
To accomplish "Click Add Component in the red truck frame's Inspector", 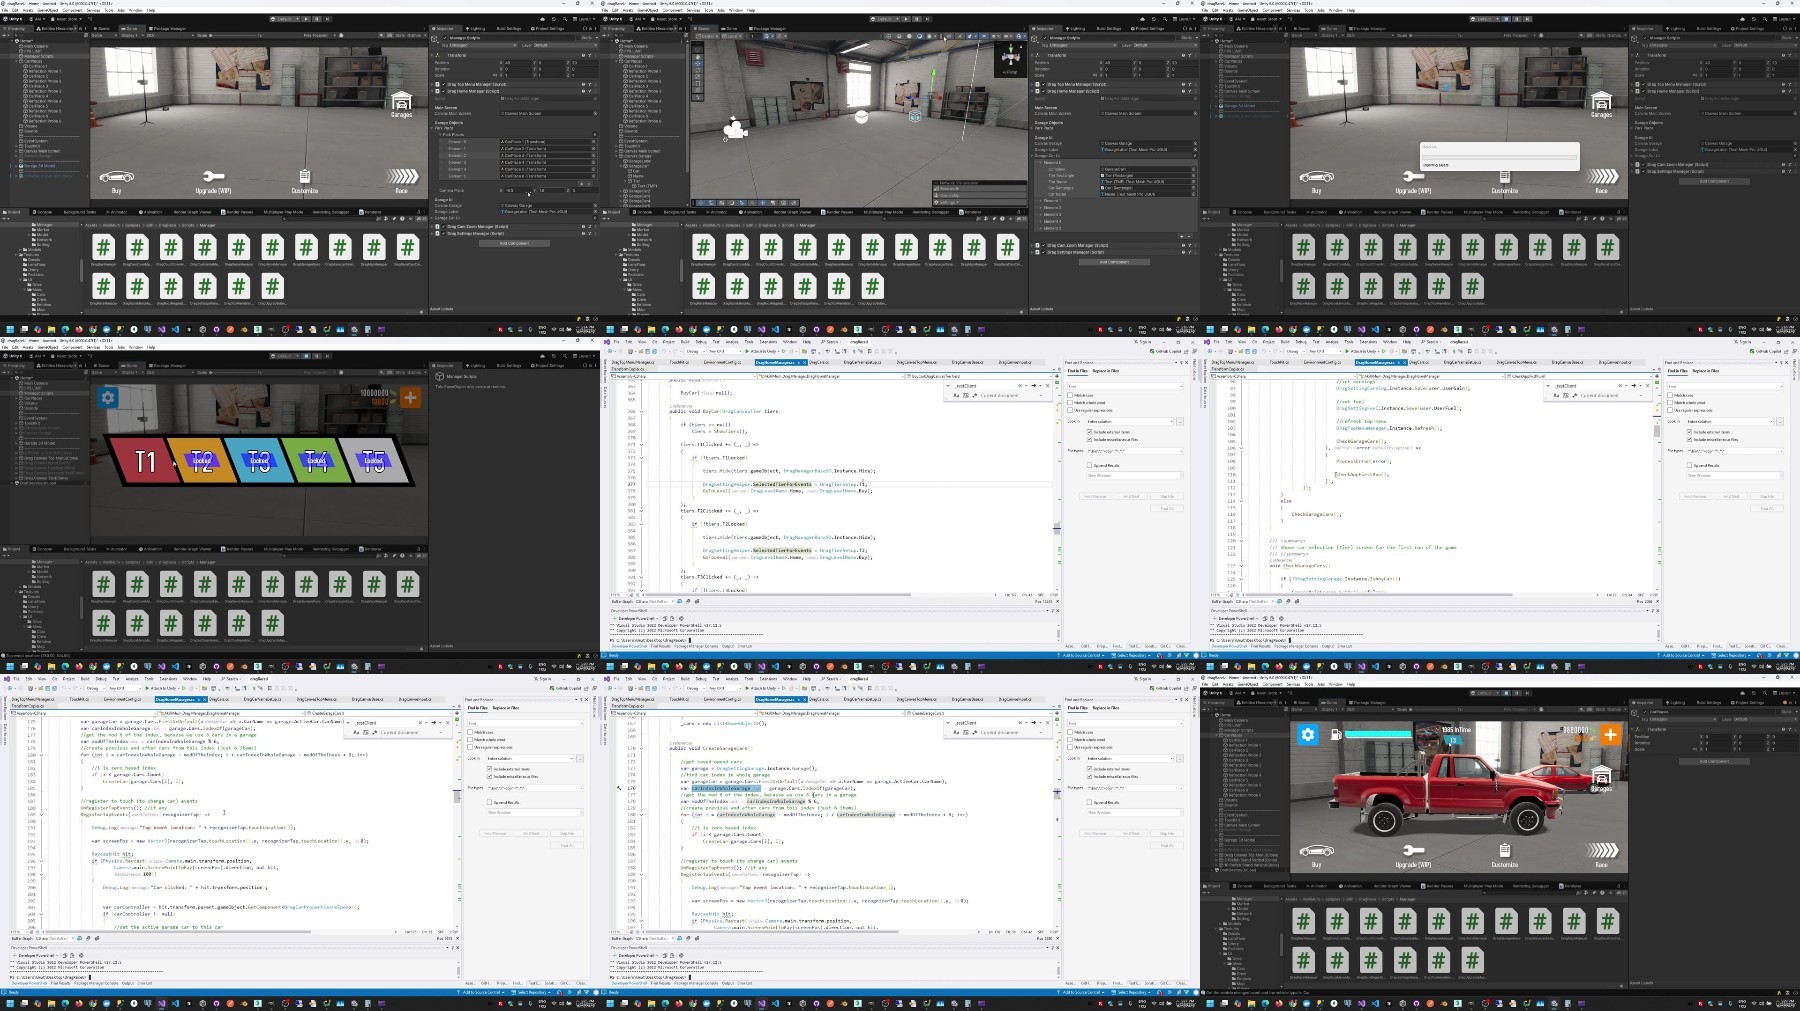I will [1714, 761].
